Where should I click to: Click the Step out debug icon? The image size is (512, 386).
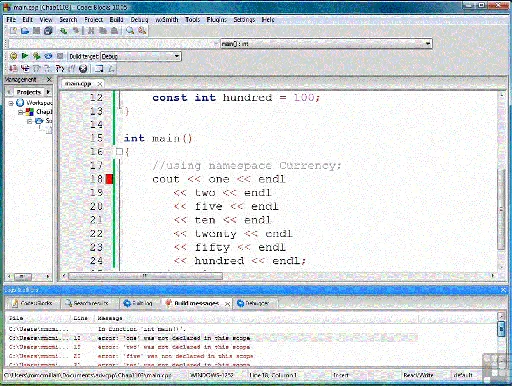pos(72,69)
